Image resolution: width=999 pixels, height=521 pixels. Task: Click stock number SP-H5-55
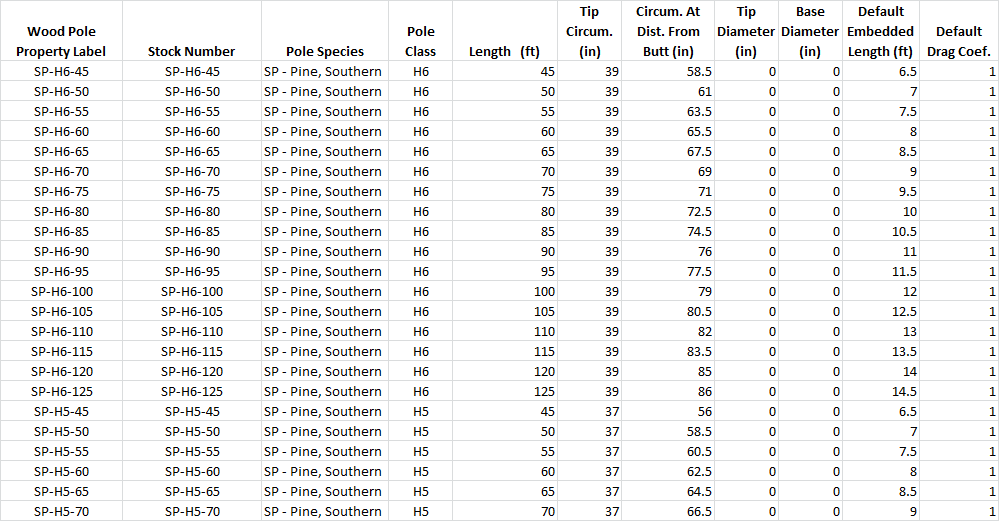[x=192, y=452]
